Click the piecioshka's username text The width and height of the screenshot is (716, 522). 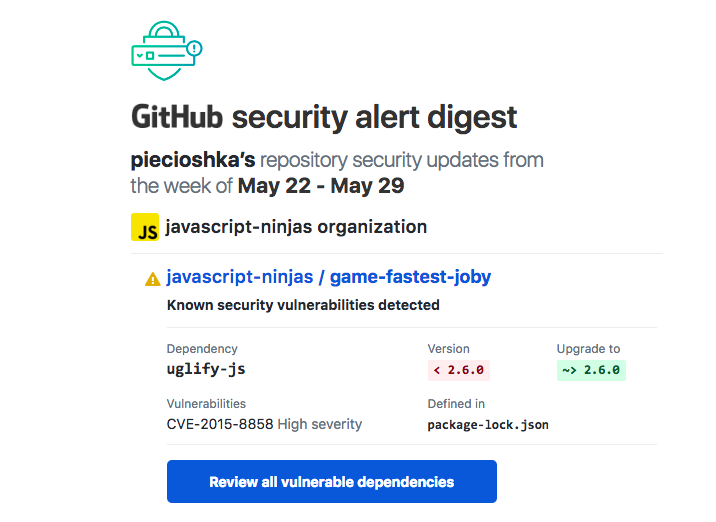(194, 160)
